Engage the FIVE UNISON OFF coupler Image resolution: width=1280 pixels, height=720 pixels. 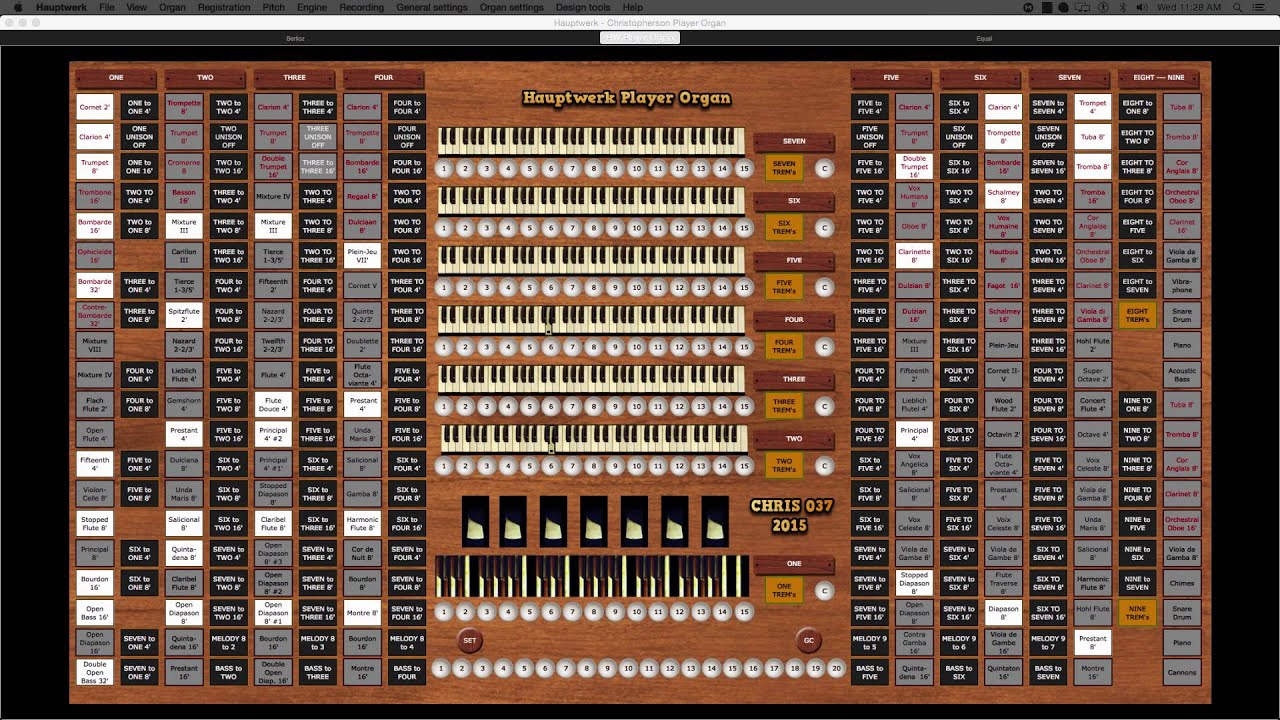[870, 137]
